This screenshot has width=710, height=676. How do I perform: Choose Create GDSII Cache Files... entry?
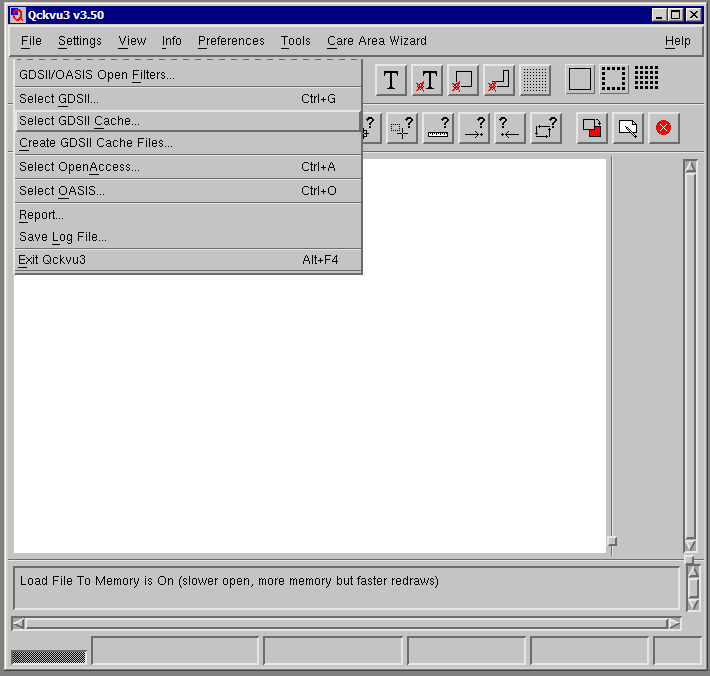[188, 143]
